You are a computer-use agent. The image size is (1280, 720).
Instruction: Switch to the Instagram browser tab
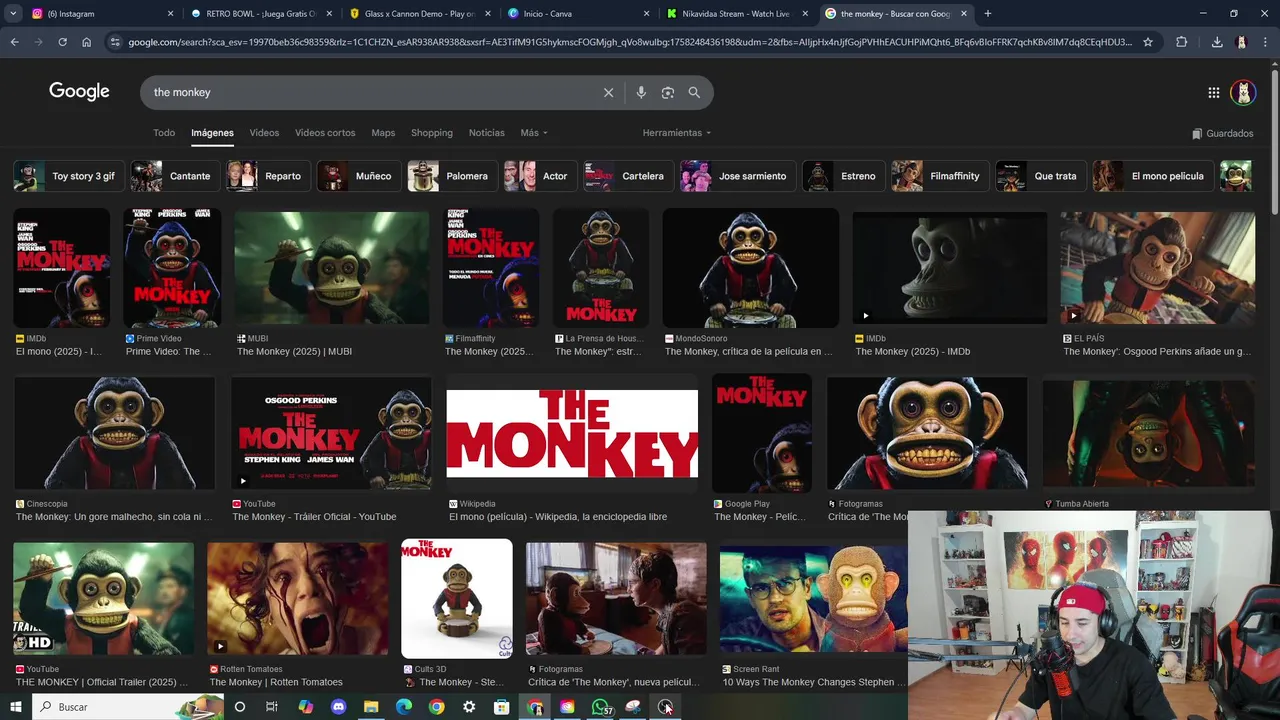click(100, 14)
